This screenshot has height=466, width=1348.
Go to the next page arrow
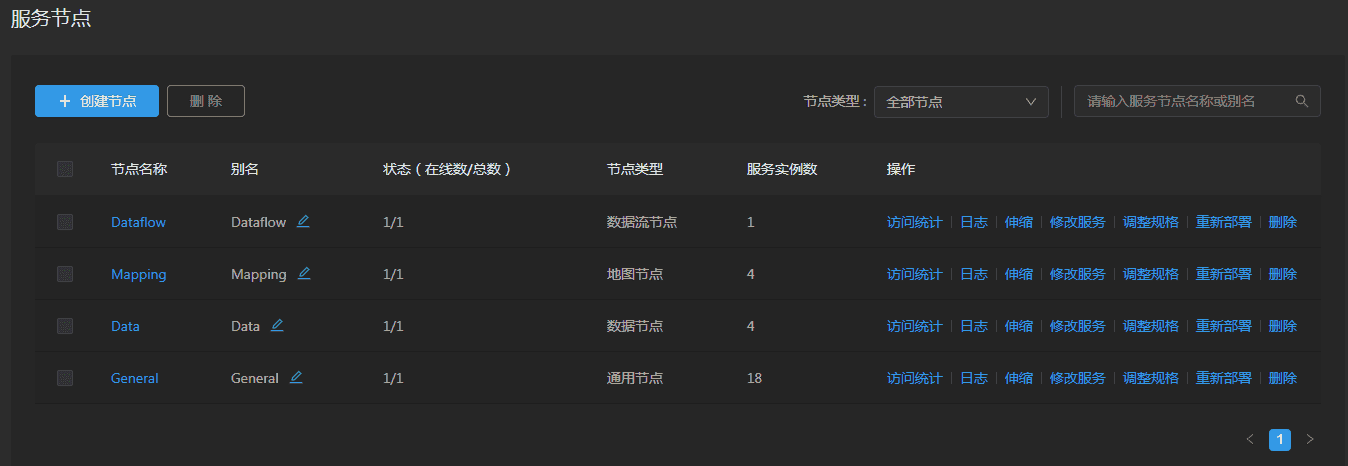pyautogui.click(x=1310, y=439)
